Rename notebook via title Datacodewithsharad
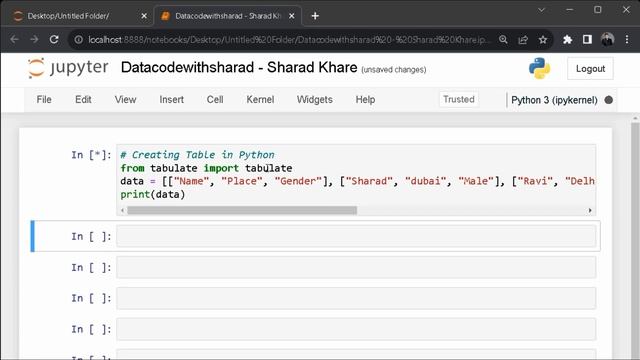The image size is (640, 360). (x=239, y=67)
